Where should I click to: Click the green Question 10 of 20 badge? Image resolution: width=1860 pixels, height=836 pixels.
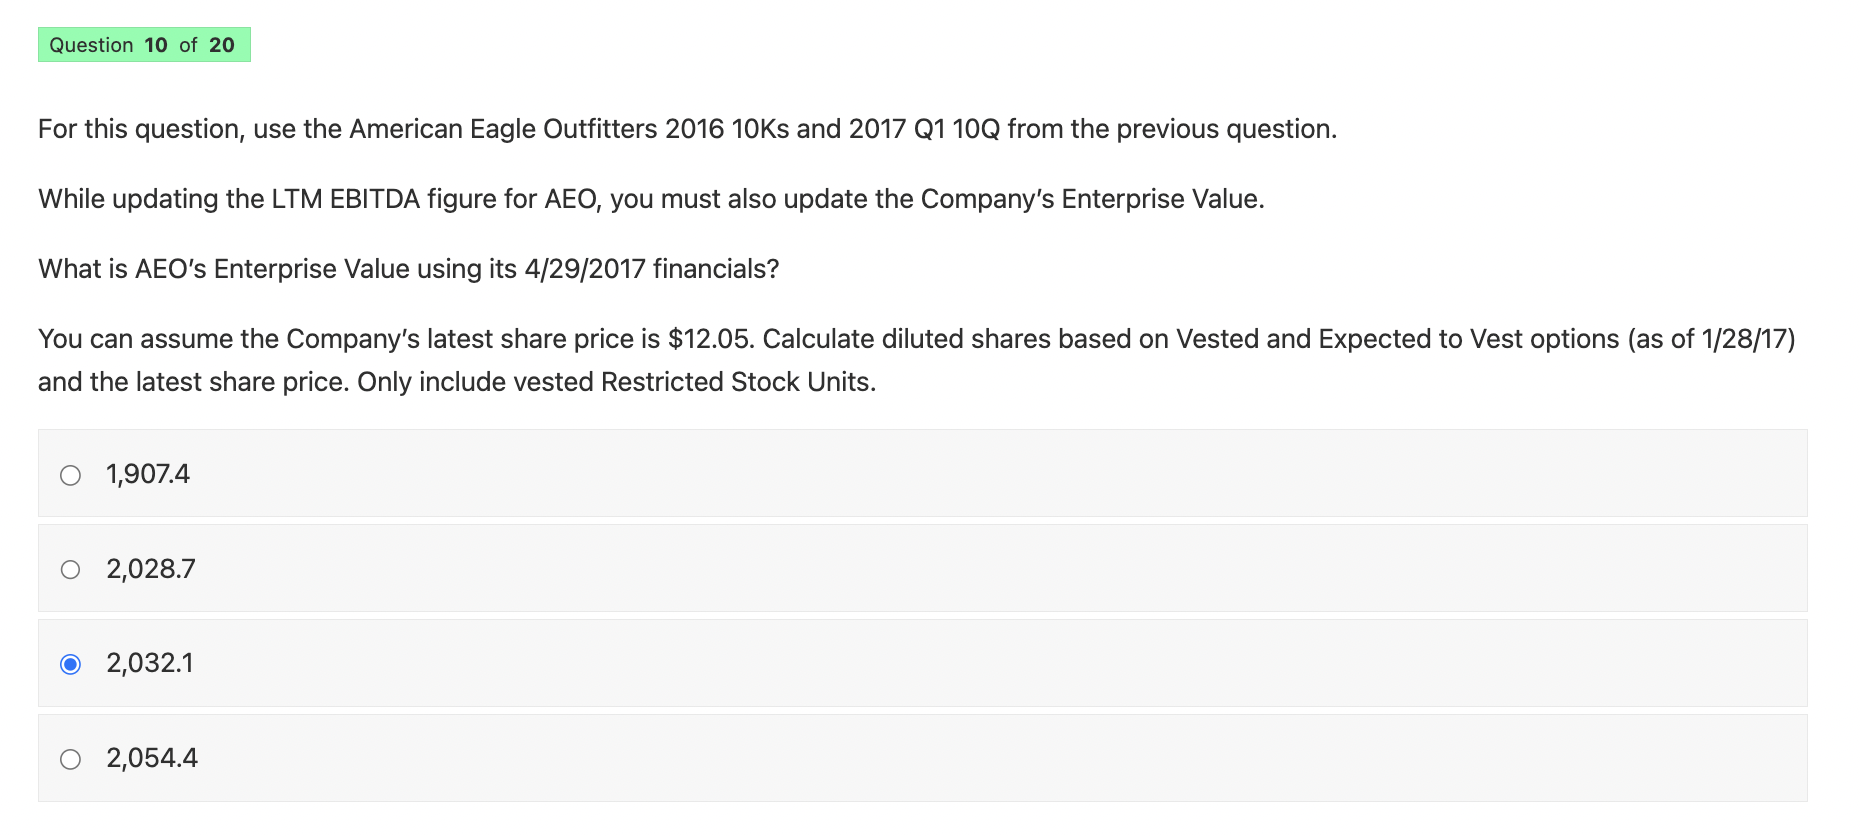coord(144,45)
